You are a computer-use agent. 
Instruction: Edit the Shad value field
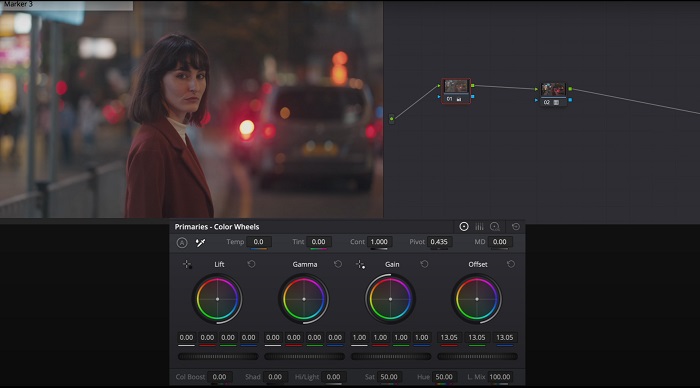275,377
